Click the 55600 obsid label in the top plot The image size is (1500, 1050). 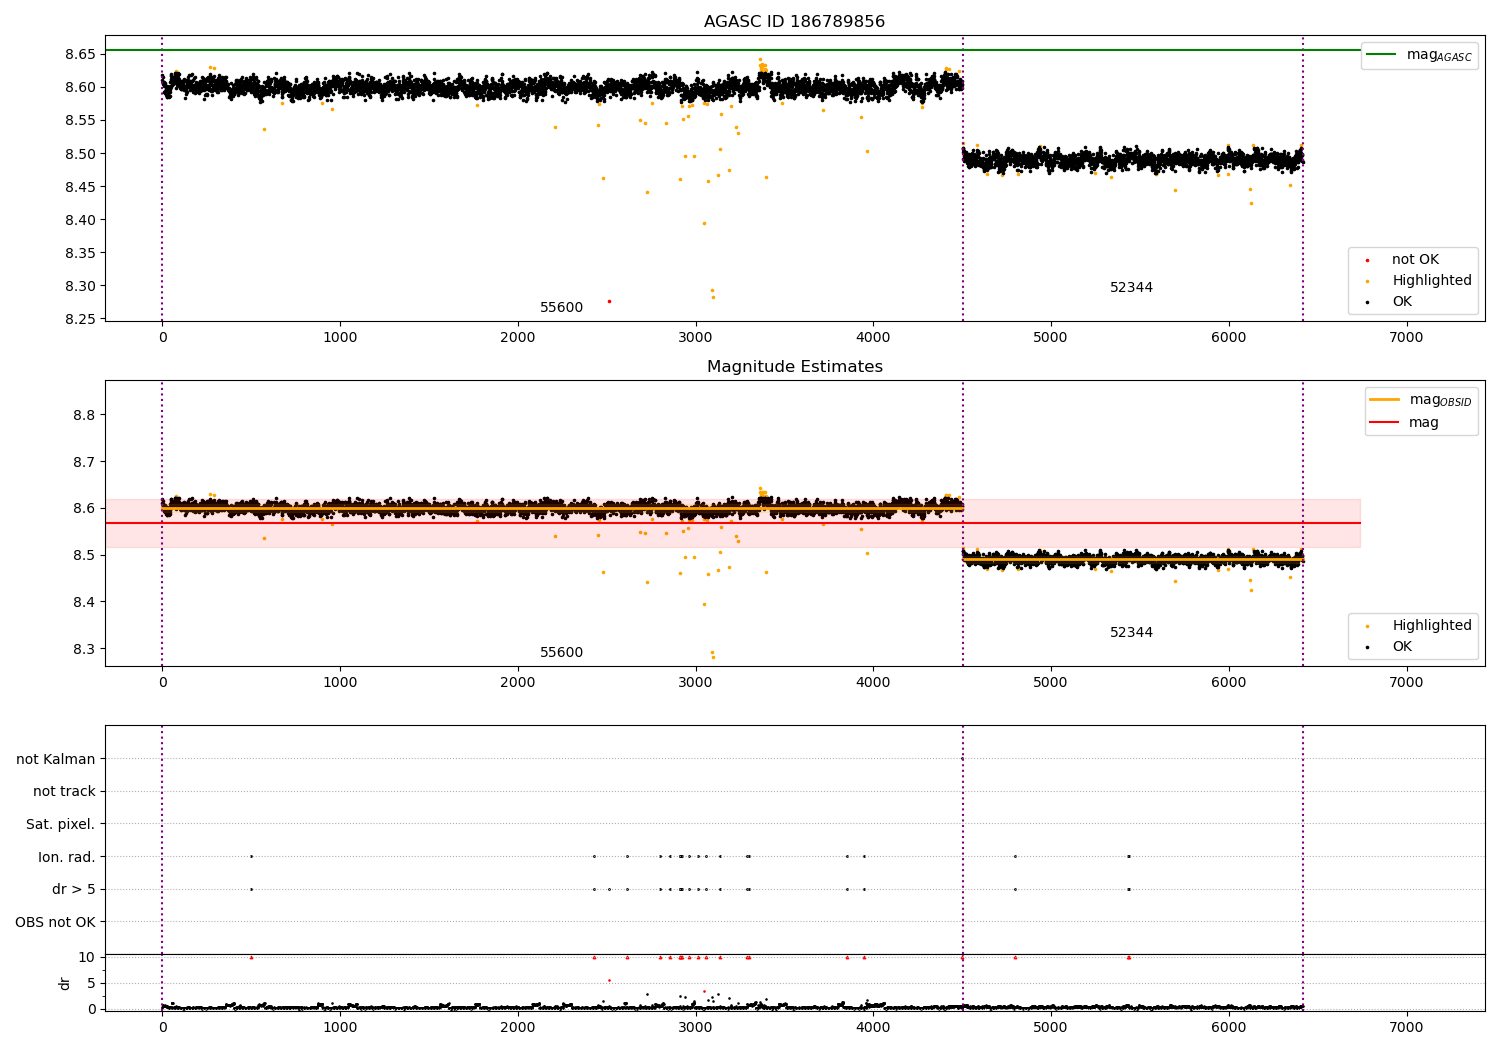561,308
